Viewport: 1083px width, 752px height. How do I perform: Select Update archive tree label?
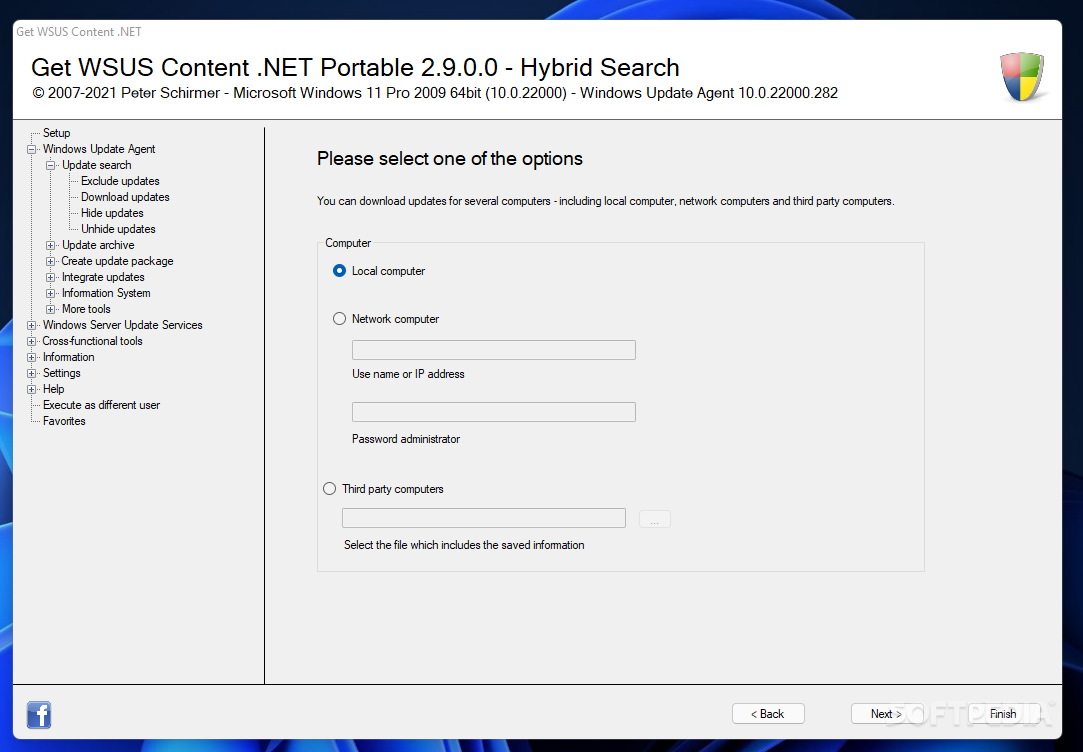[98, 245]
